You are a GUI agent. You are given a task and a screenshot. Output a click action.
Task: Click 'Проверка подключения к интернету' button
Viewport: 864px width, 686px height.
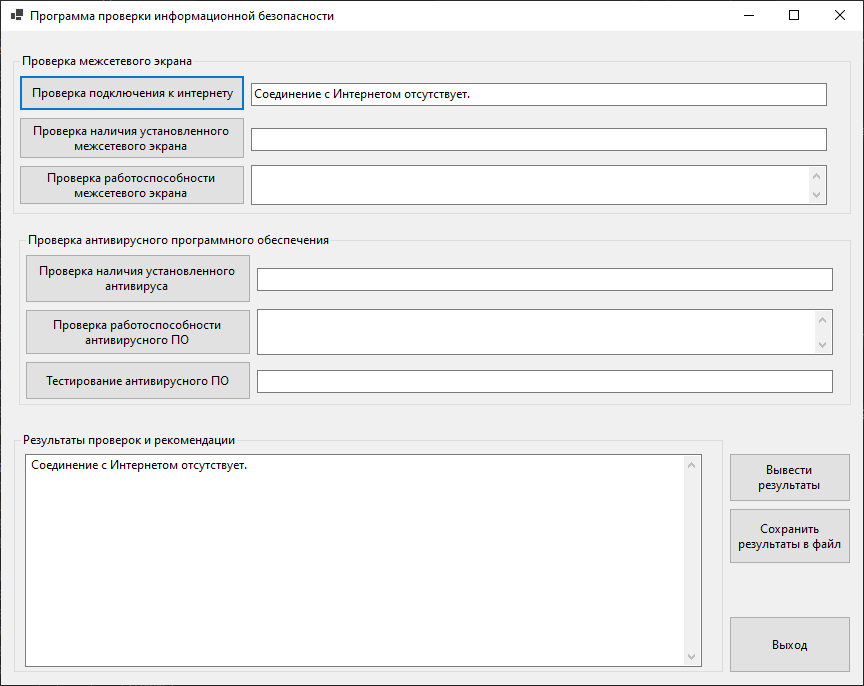(x=132, y=93)
